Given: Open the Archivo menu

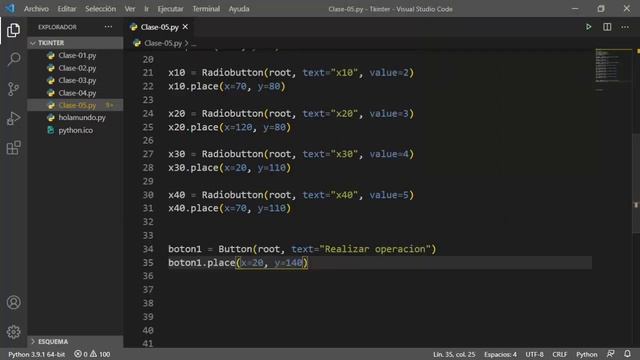Looking at the screenshot, I should click(x=36, y=9).
